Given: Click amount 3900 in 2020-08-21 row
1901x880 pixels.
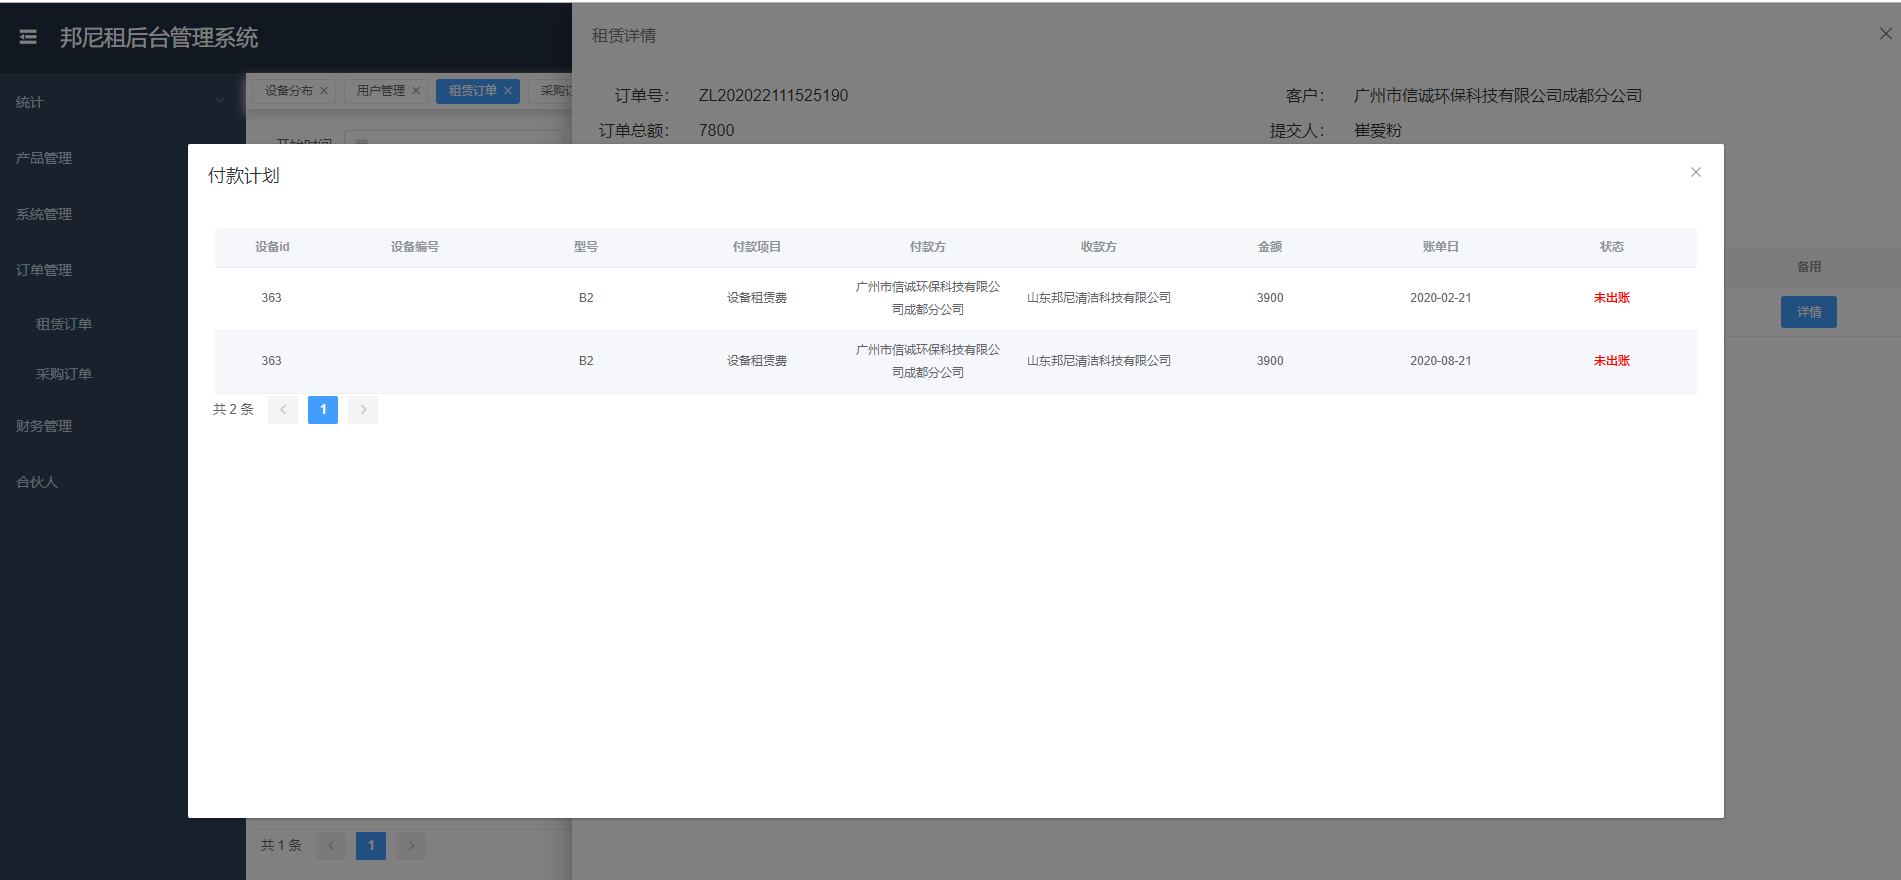Looking at the screenshot, I should click(x=1270, y=361).
